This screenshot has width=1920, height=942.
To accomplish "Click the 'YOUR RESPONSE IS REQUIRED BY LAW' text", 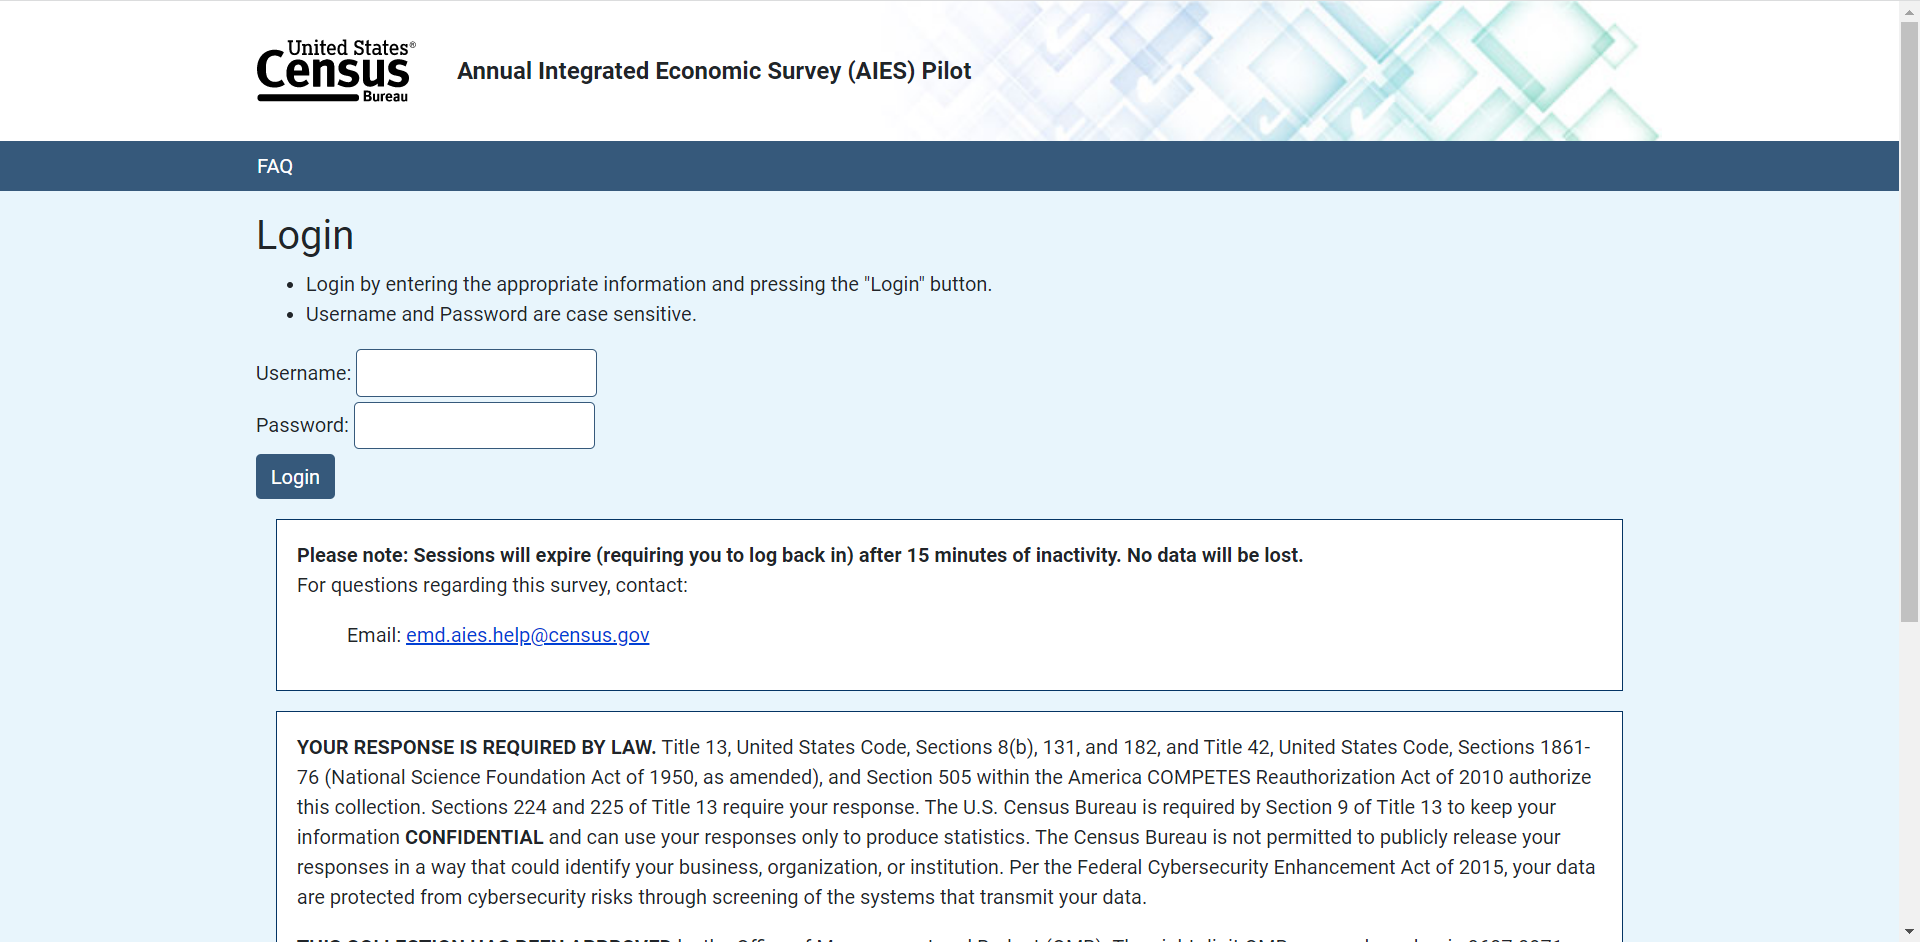I will coord(476,747).
